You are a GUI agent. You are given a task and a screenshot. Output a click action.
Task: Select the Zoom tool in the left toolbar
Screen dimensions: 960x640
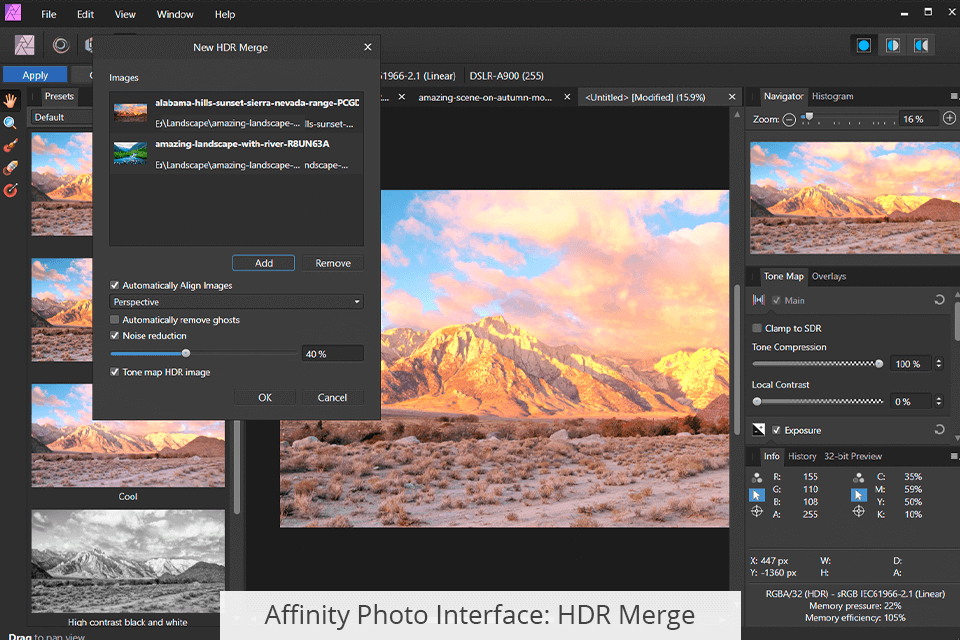coord(11,122)
